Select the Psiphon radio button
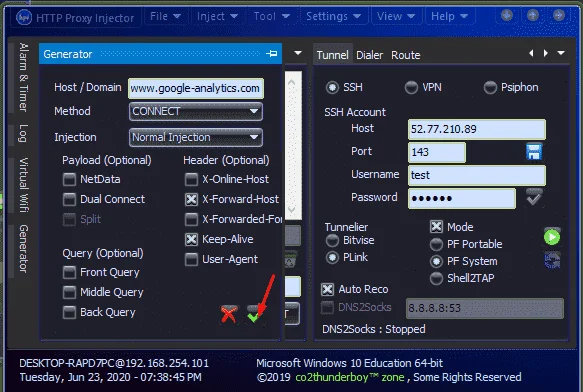This screenshot has width=583, height=392. click(x=490, y=88)
